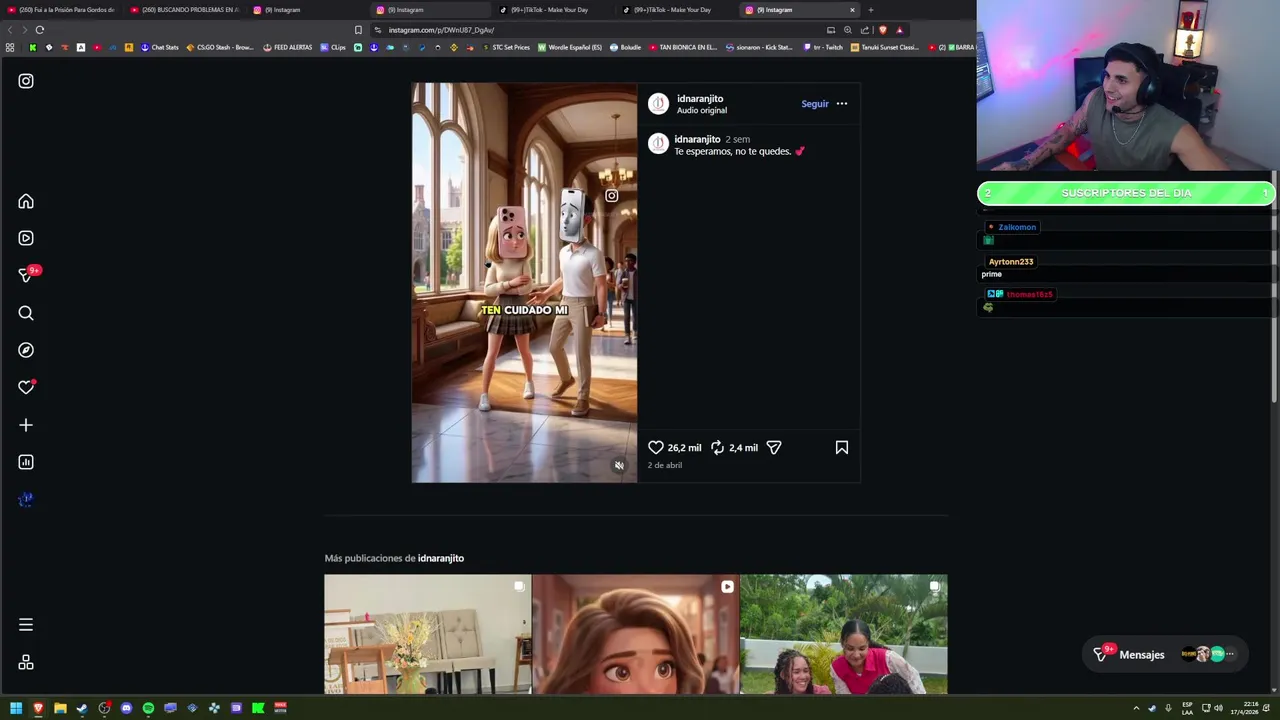Screen dimensions: 1280x720
Task: Open the Dashboard chart icon in sidebar
Action: click(26, 462)
